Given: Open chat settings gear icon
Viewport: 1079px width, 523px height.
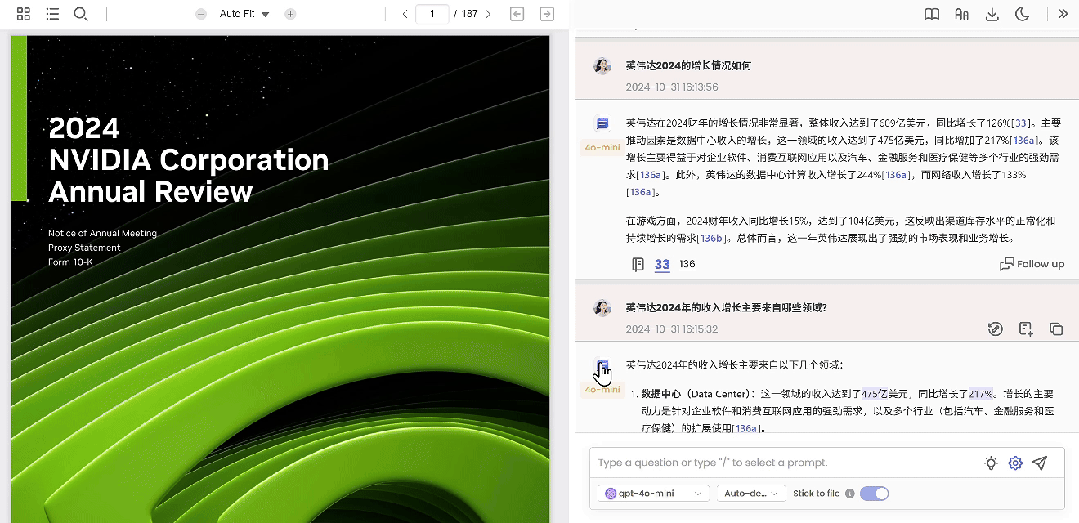Looking at the screenshot, I should click(x=1015, y=462).
